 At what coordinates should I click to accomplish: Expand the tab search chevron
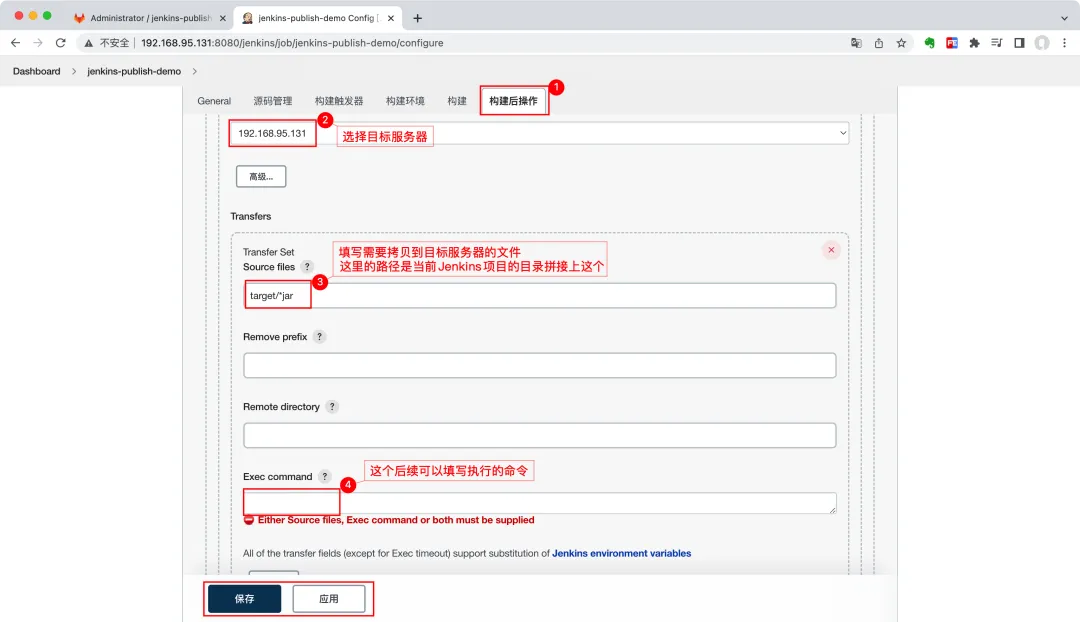tap(1064, 18)
